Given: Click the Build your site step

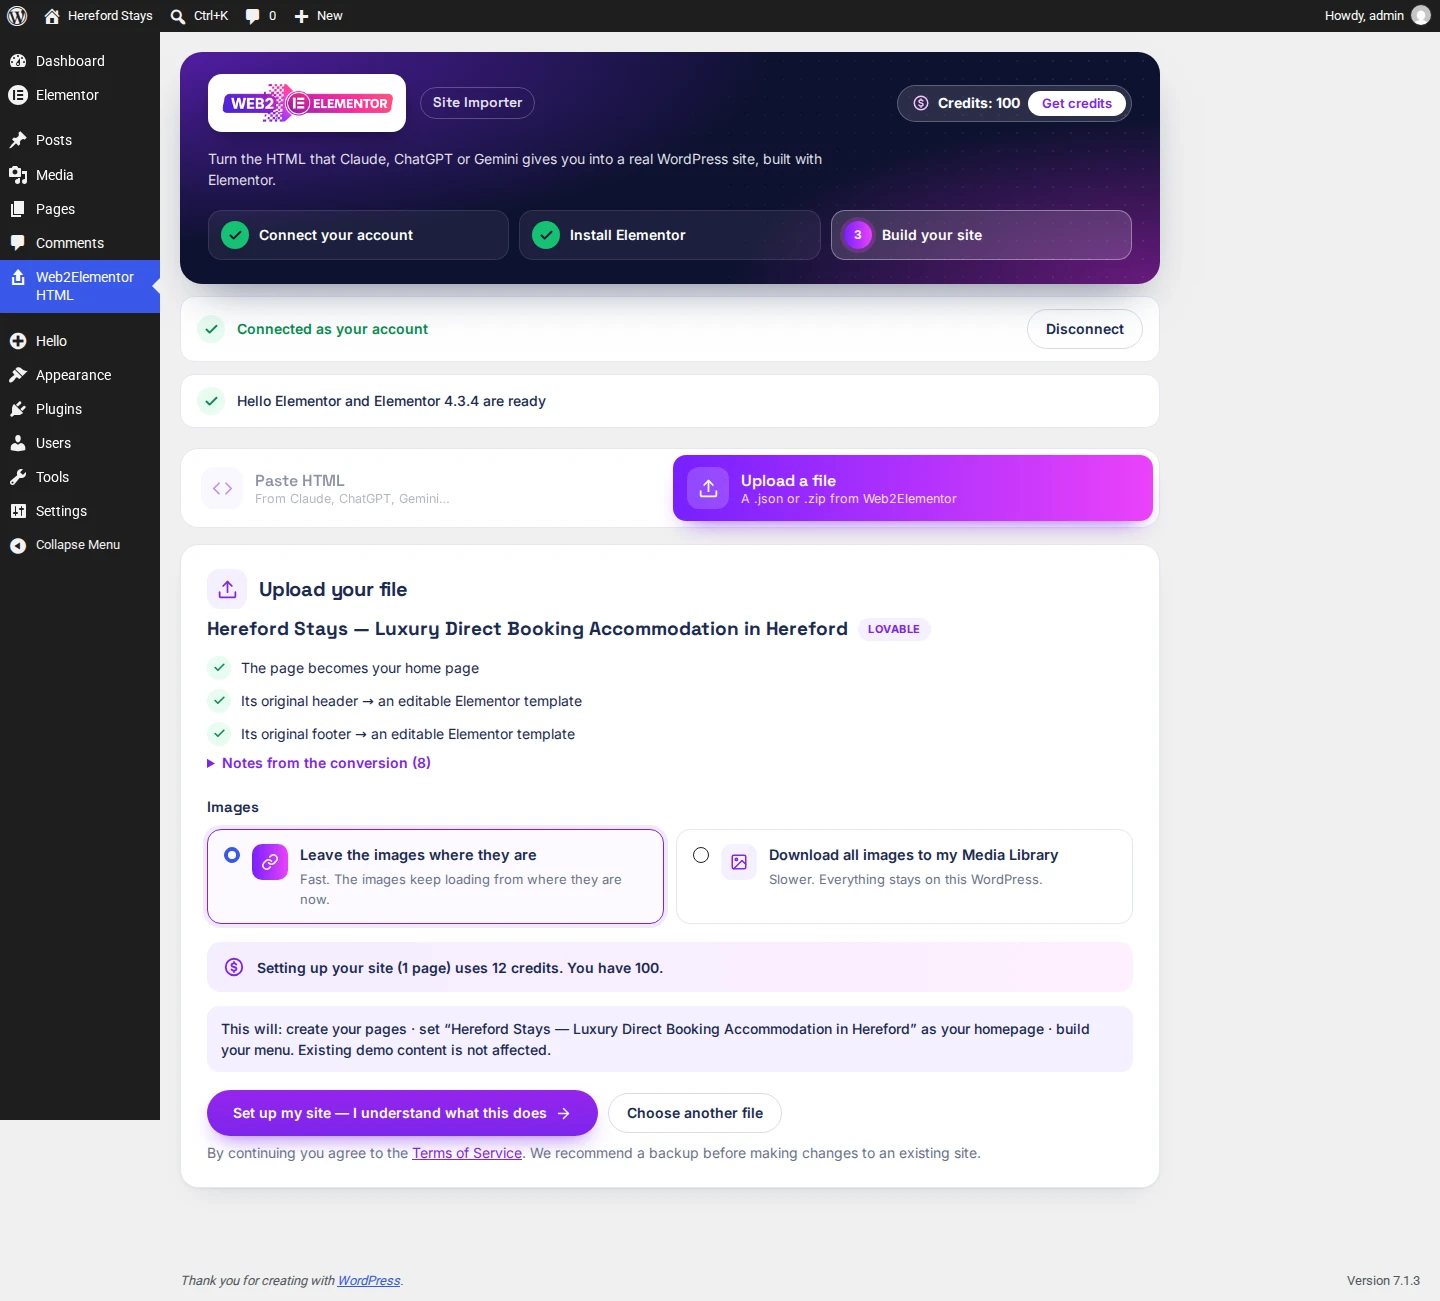Looking at the screenshot, I should pos(981,235).
